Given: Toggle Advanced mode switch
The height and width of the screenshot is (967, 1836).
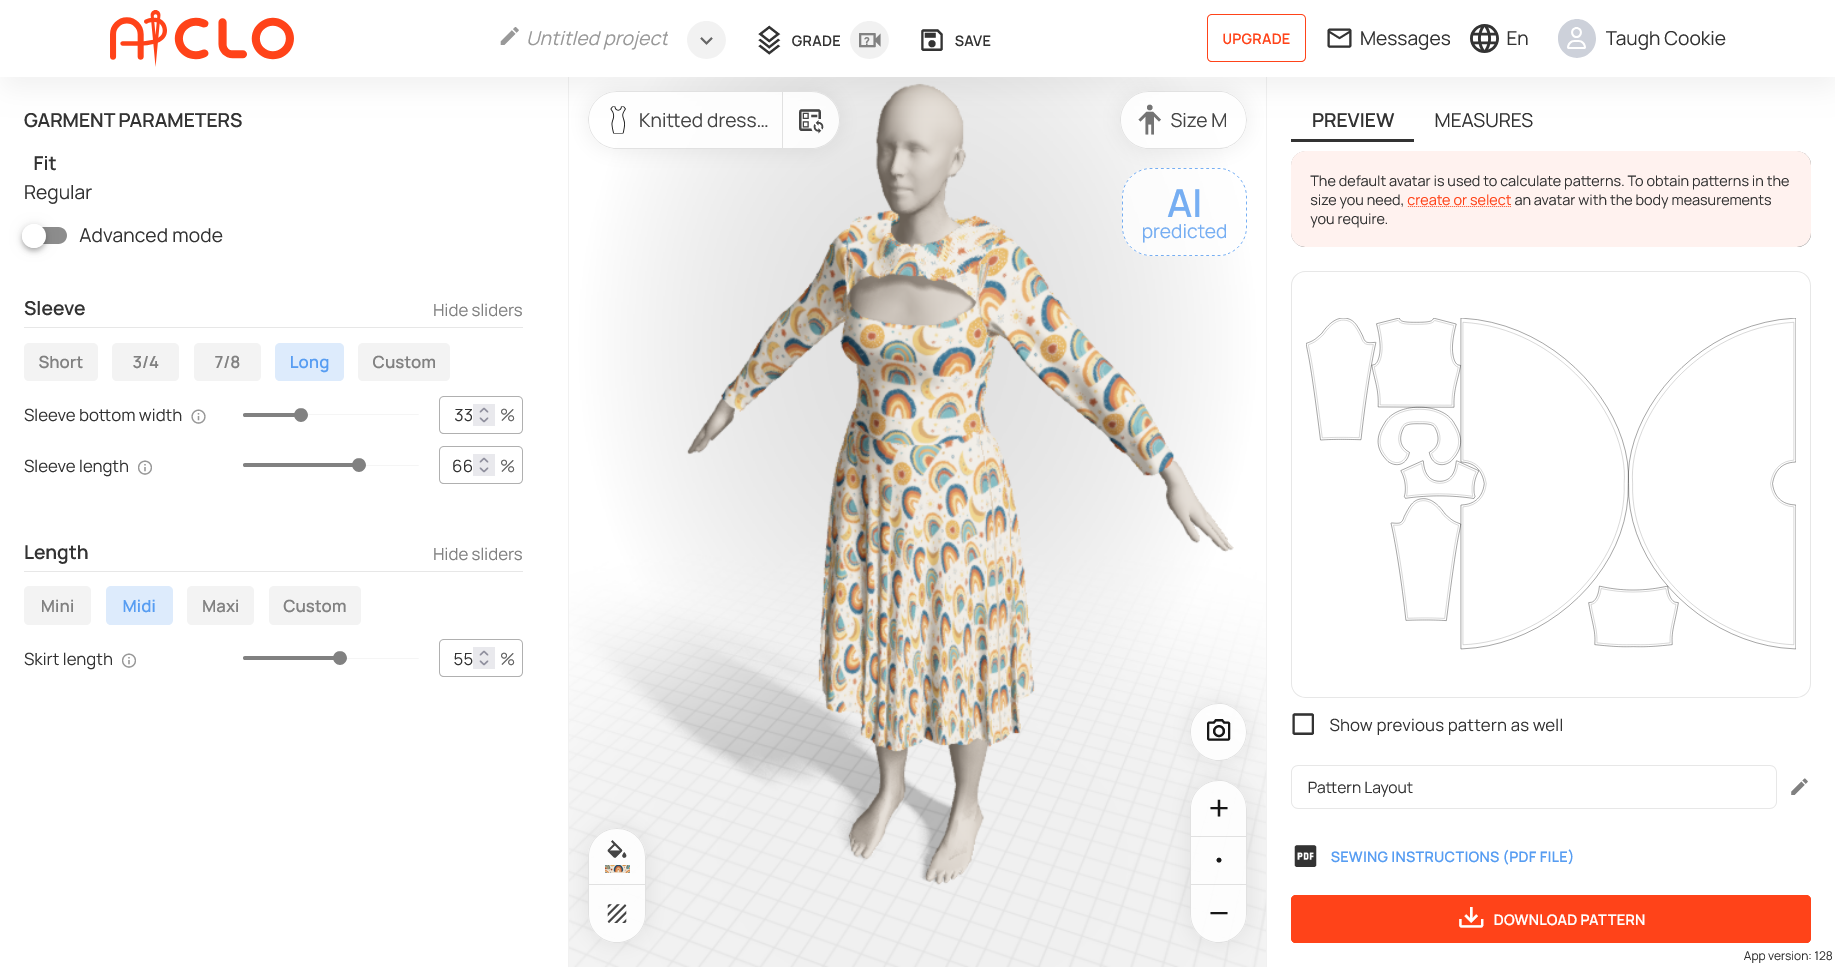Looking at the screenshot, I should (x=44, y=236).
